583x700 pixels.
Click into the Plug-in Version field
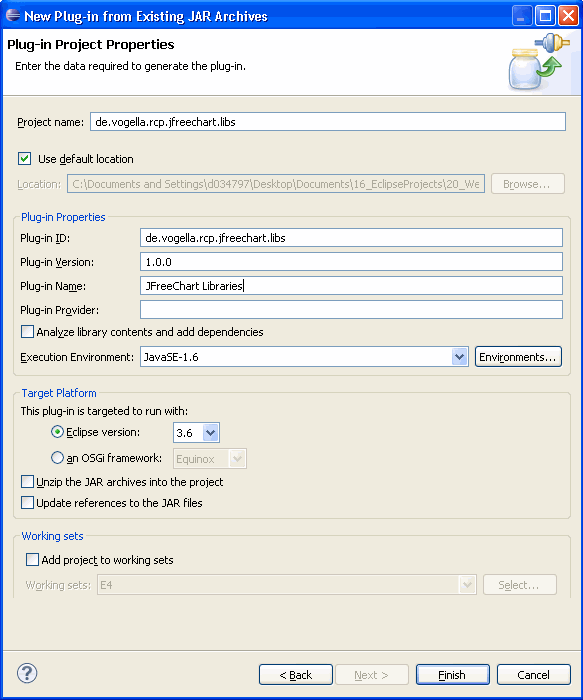click(351, 262)
